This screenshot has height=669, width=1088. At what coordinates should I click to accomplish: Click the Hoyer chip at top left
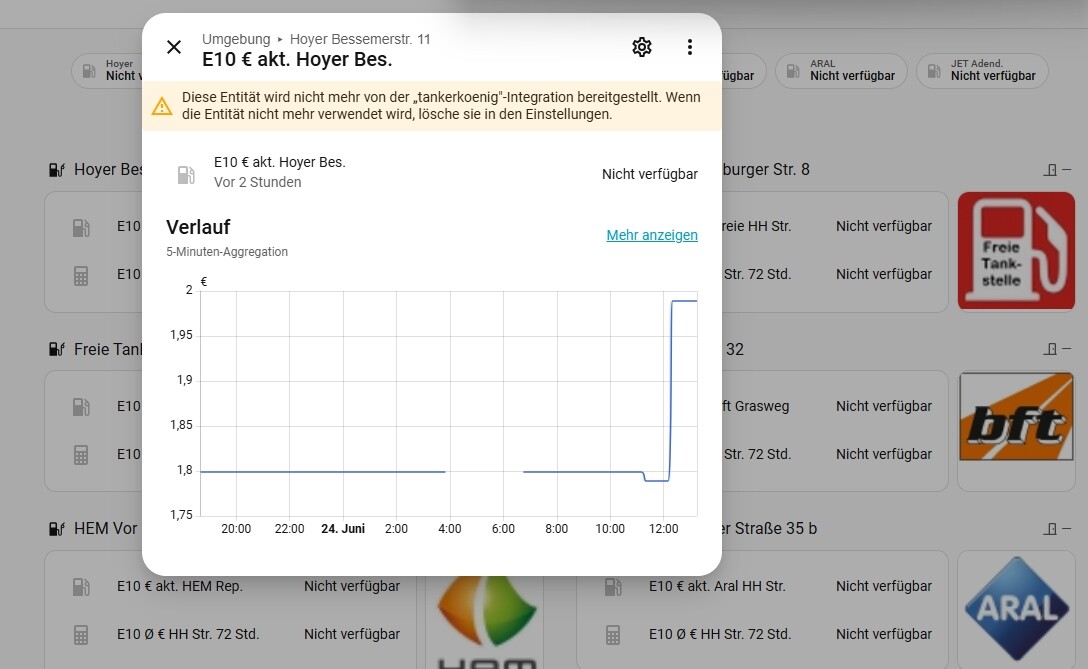point(108,71)
